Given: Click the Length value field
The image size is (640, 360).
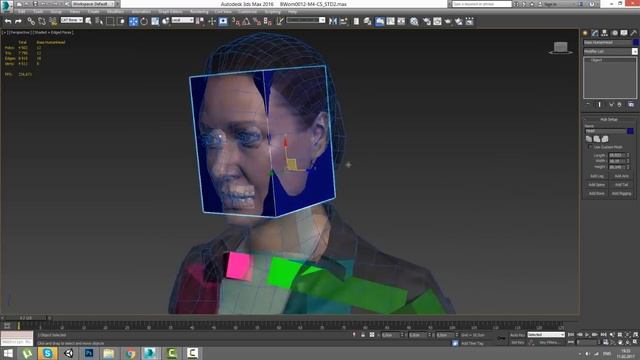Looking at the screenshot, I should 616,155.
